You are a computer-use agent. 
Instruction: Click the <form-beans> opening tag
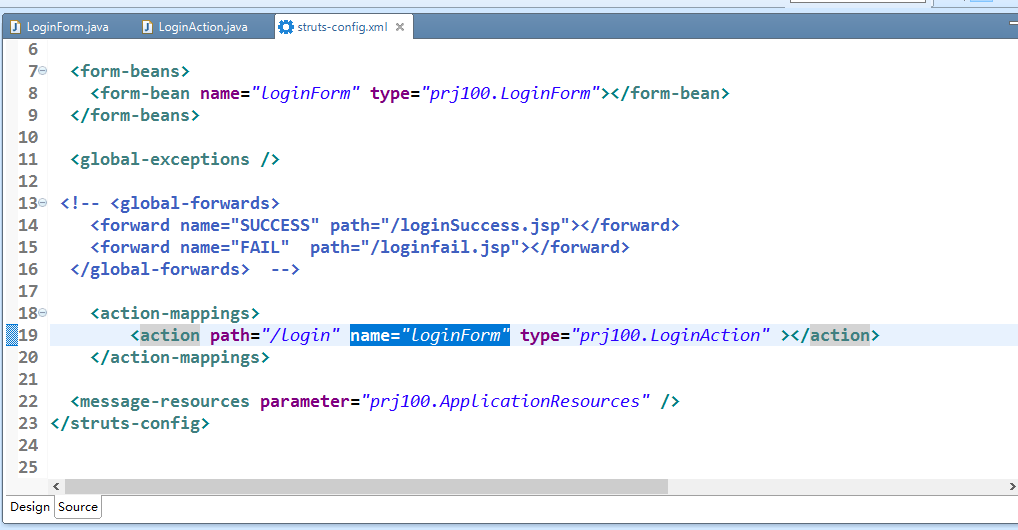click(x=130, y=71)
